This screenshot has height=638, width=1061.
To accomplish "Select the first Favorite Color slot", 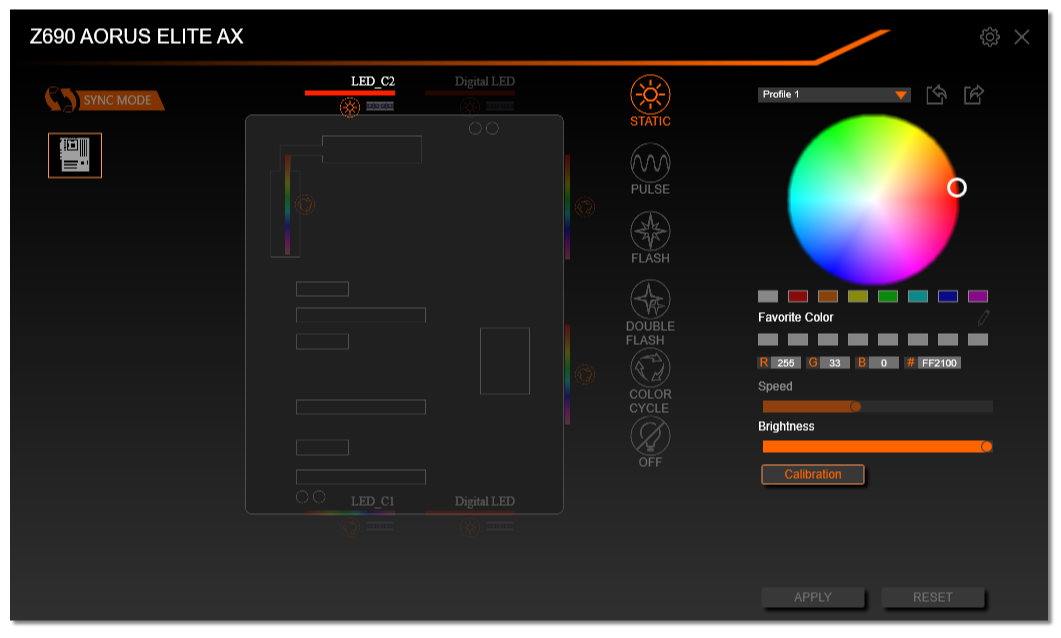I will click(x=767, y=339).
